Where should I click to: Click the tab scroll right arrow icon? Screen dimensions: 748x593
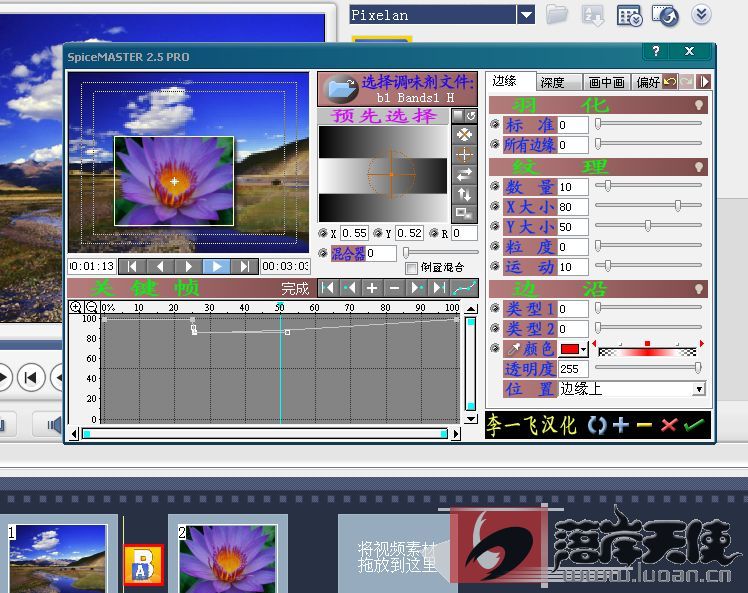click(x=705, y=82)
